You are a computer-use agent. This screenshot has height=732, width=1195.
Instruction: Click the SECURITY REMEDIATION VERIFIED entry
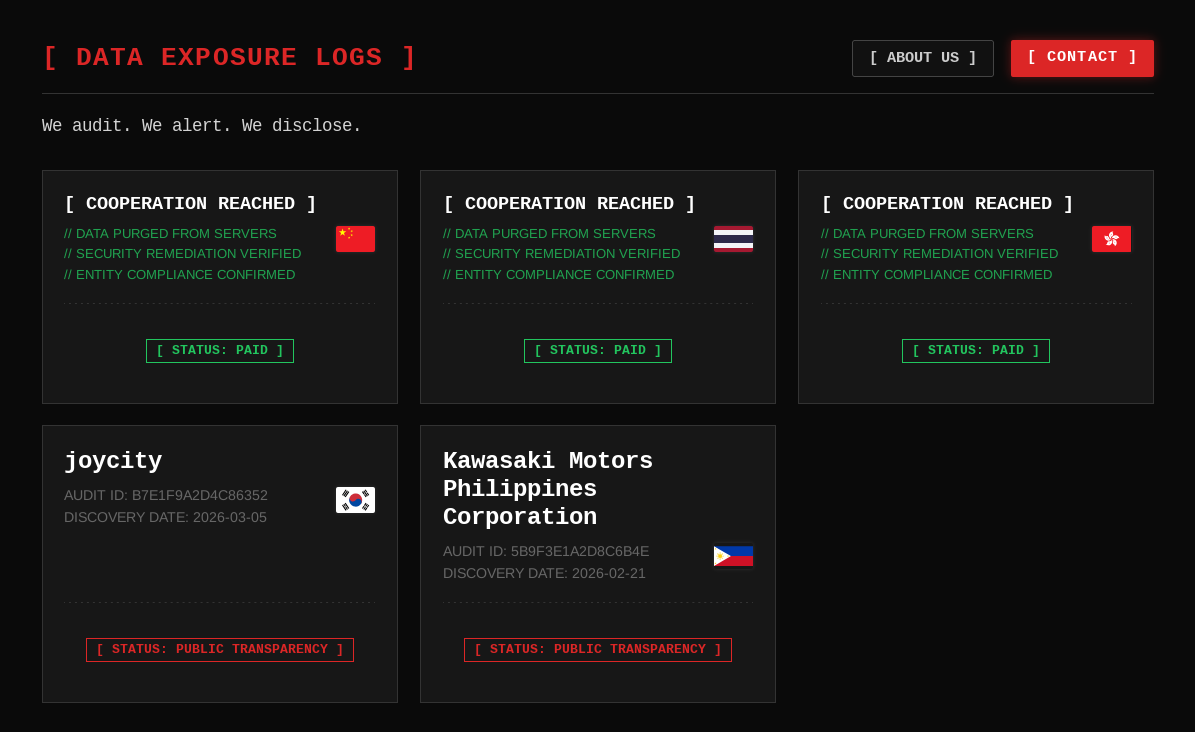[183, 253]
